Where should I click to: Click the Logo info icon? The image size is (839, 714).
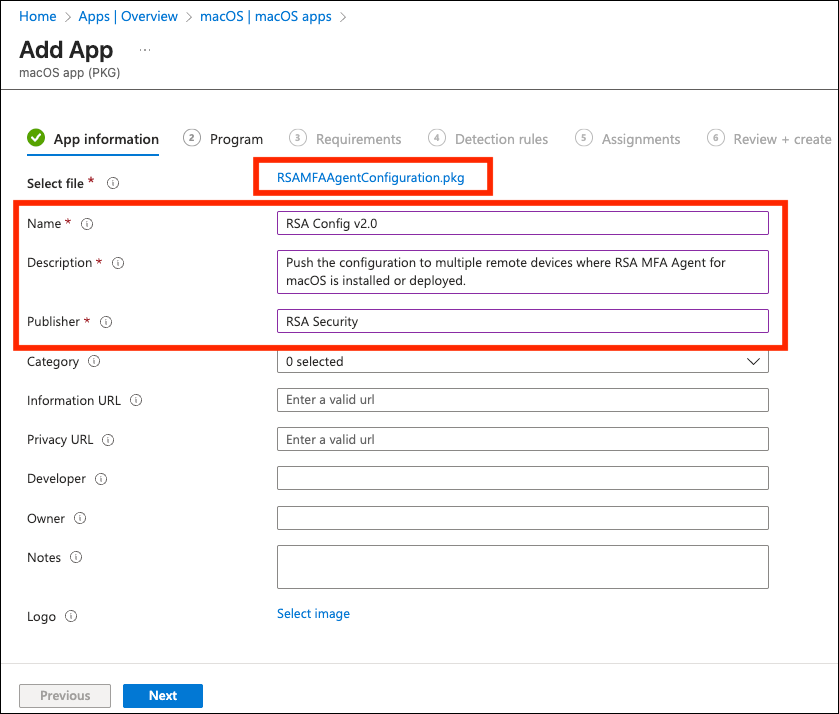point(71,617)
